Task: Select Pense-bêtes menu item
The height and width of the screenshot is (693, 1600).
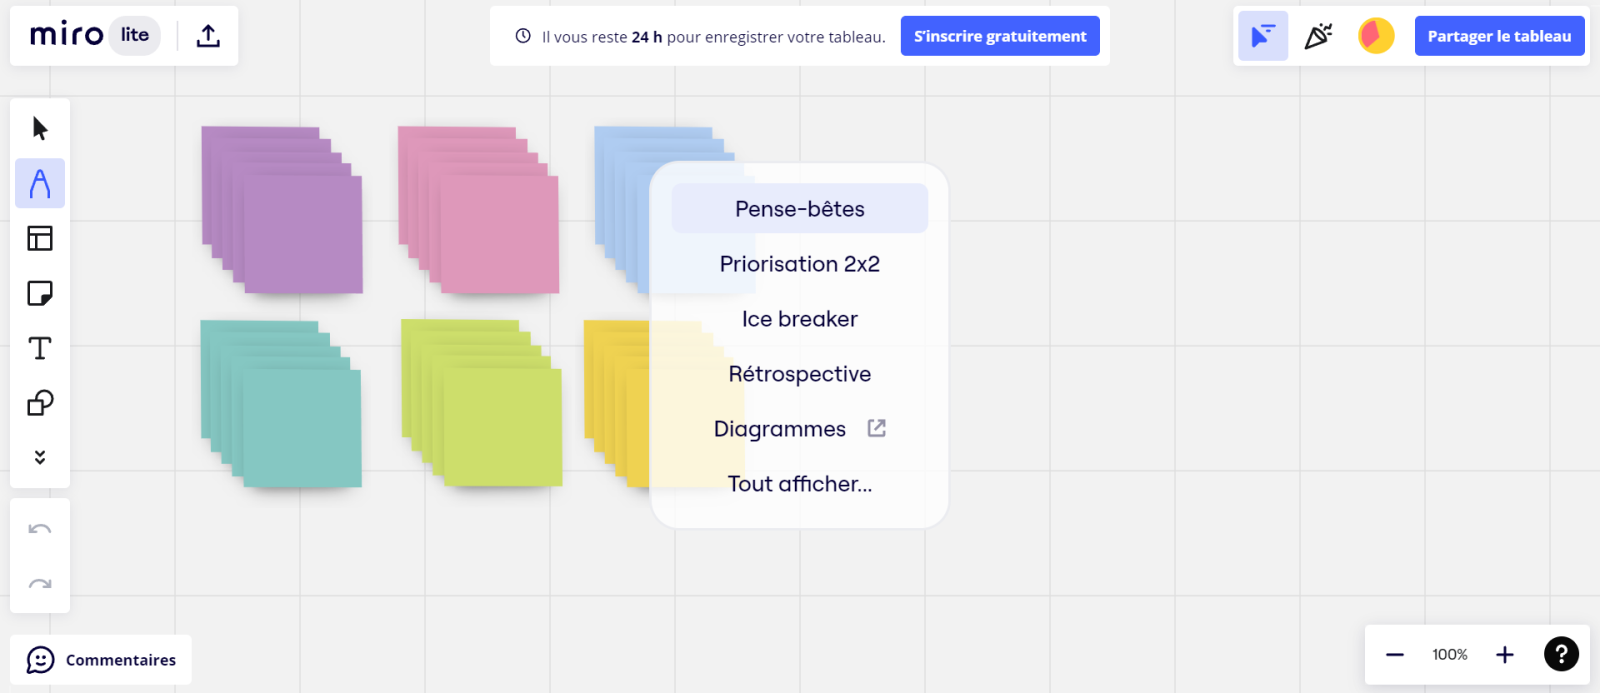Action: point(800,209)
